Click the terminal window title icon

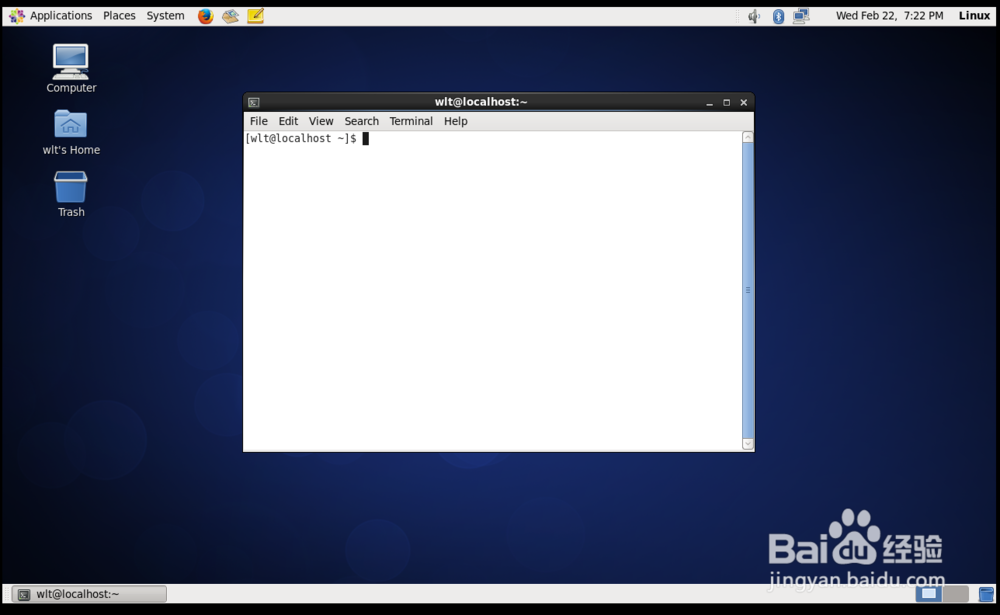coord(254,102)
